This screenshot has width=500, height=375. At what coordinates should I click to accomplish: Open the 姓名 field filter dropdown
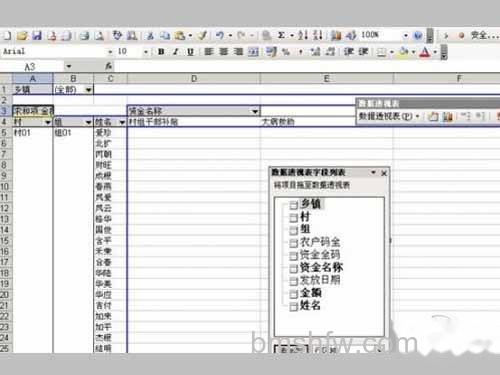click(x=122, y=122)
